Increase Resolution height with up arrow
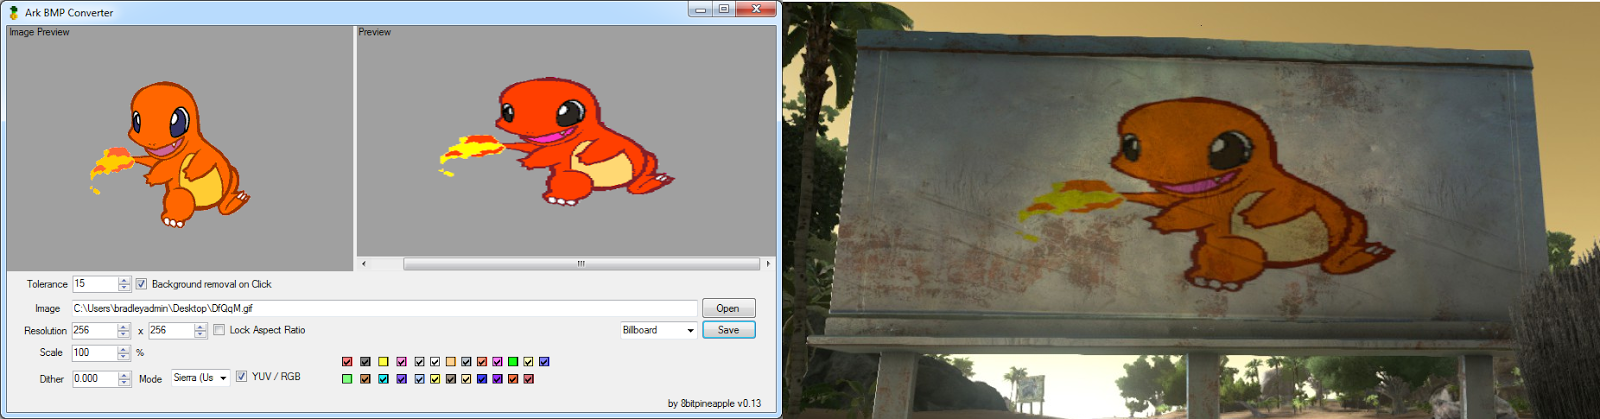Screen dimensions: 1600x419 [200, 326]
